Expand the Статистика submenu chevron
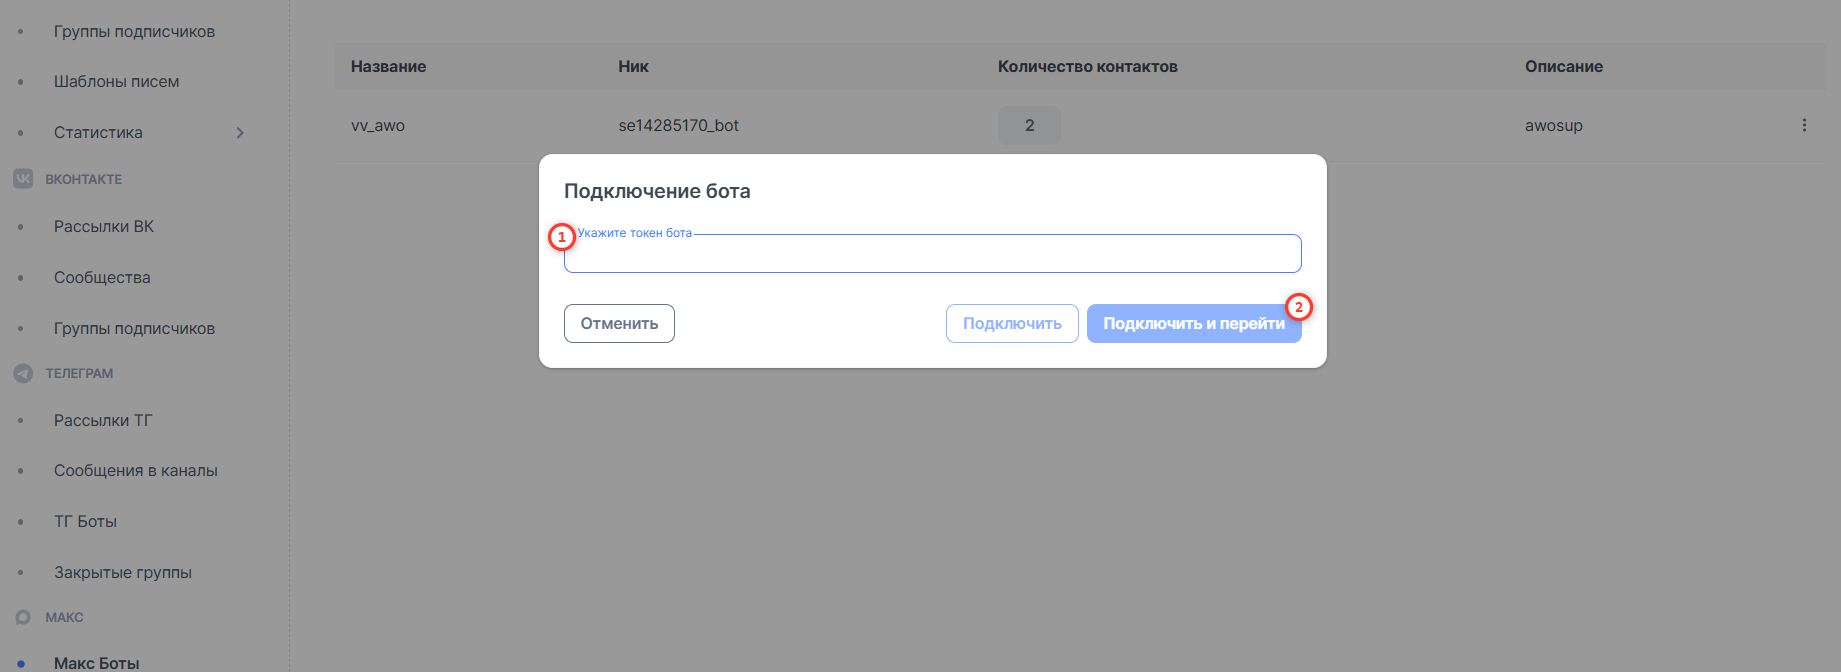Screen dimensions: 1841x672 point(240,132)
